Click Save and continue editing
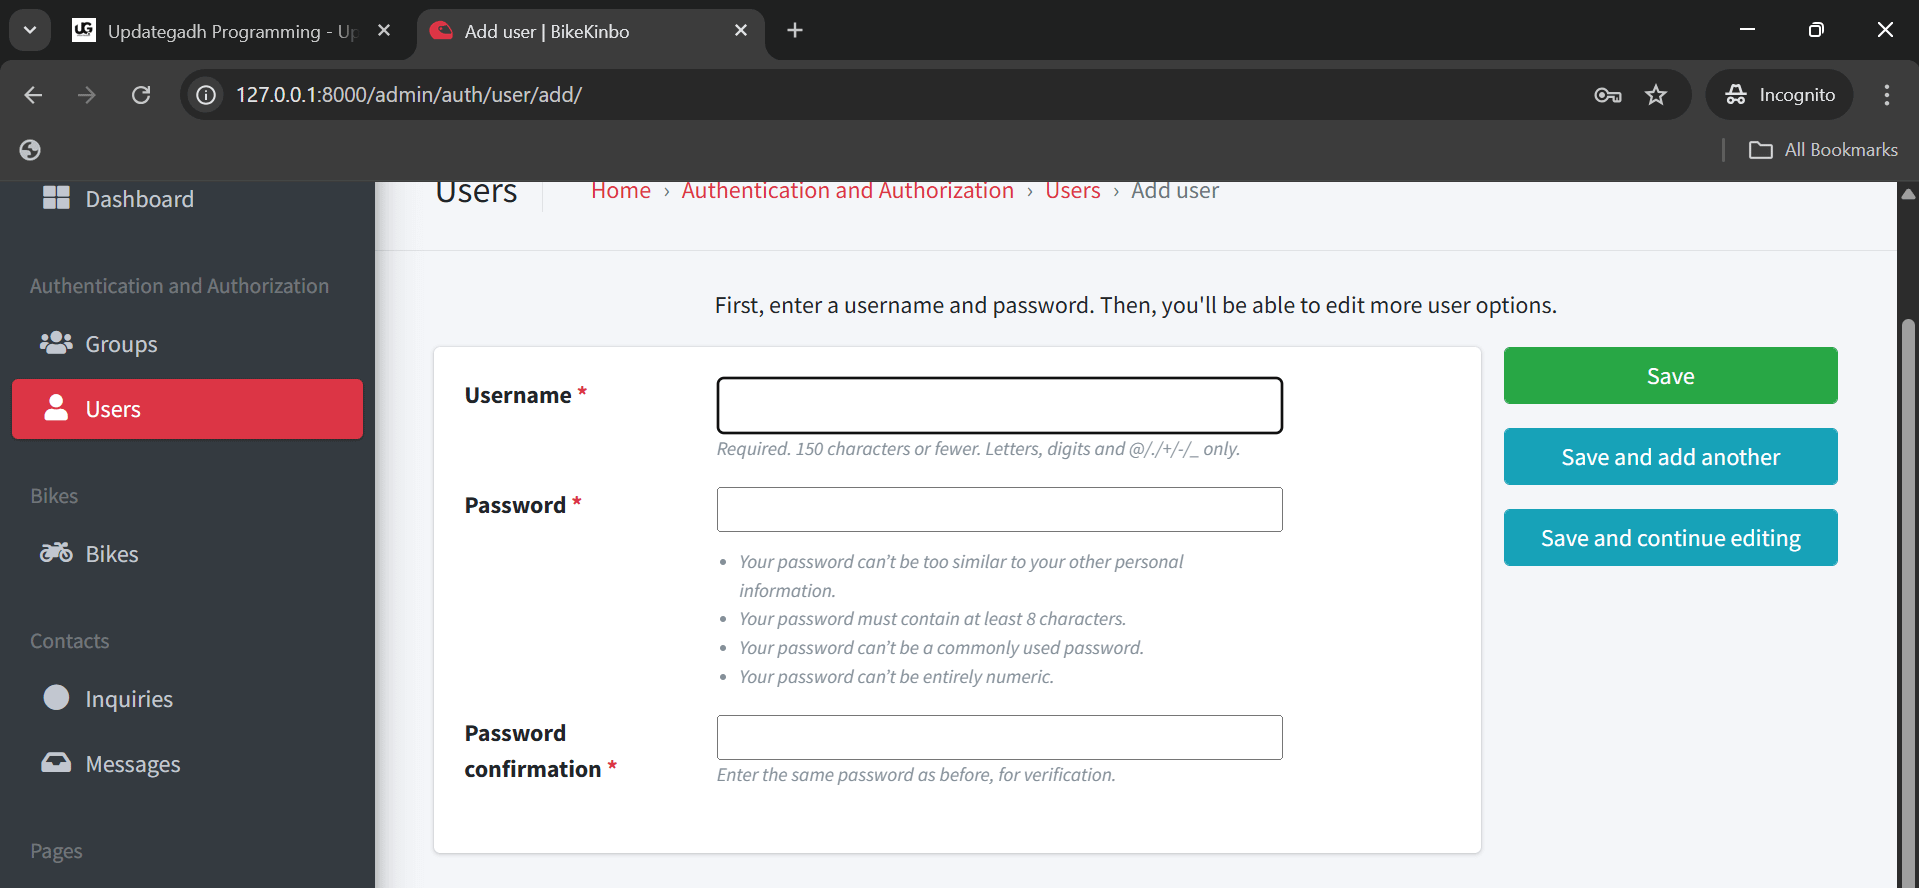Screen dimensions: 1919x888 pos(1670,538)
